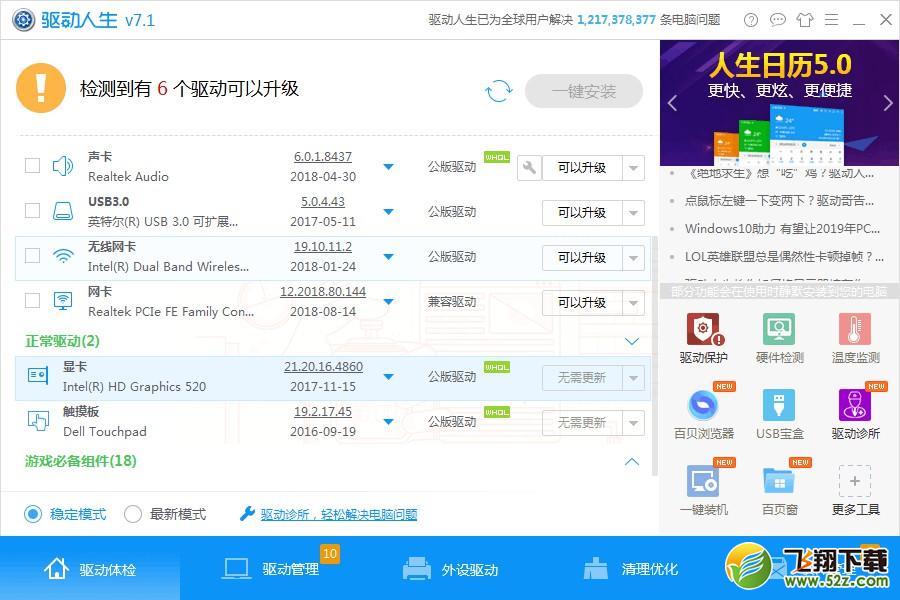Check the Realtek Audio 声卡 checkbox
This screenshot has width=900, height=600.
coord(31,166)
